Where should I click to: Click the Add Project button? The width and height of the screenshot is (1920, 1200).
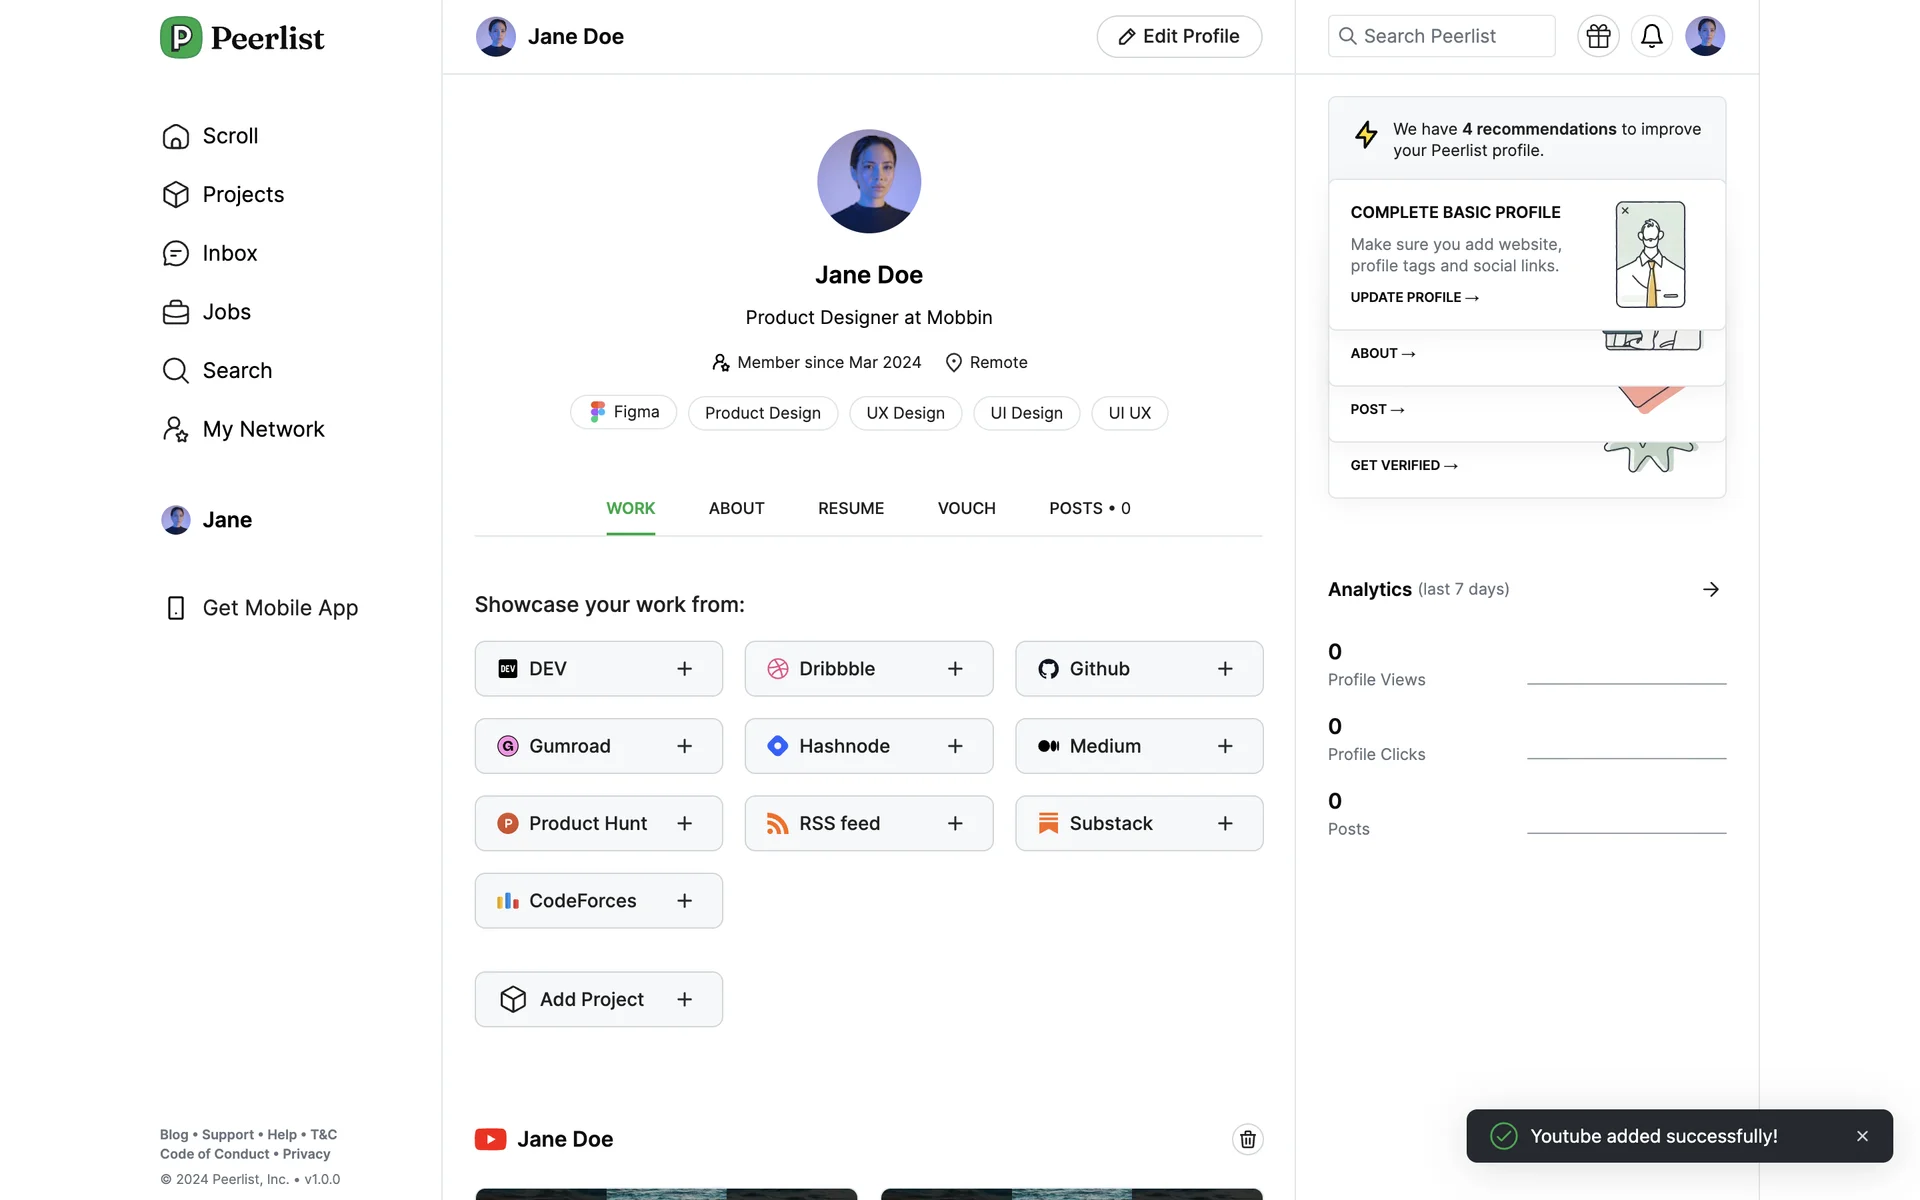click(598, 999)
